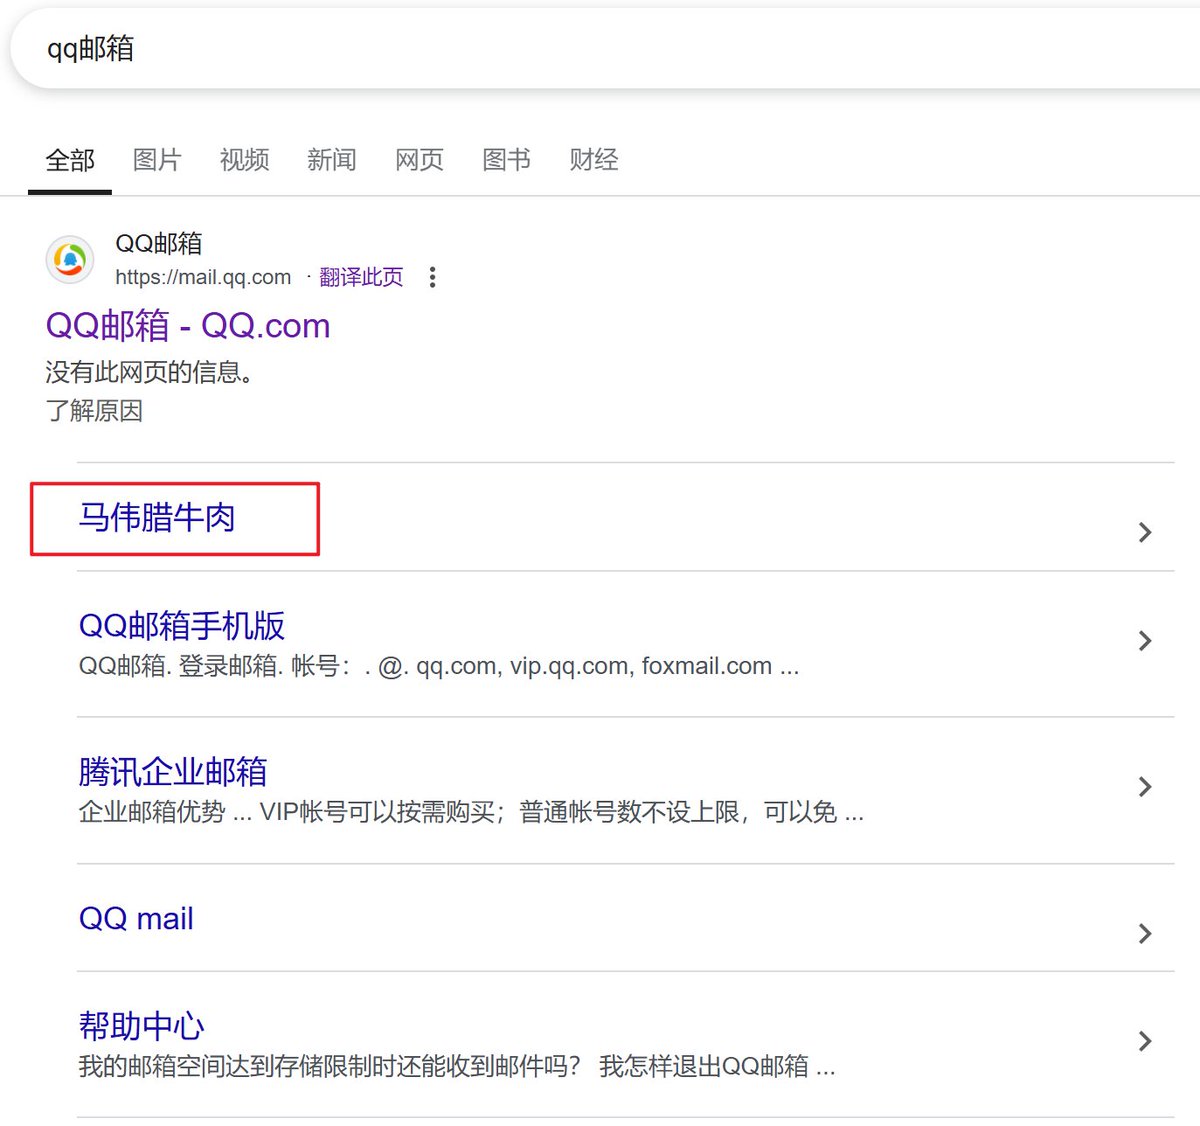
Task: Open the 马伟腊牛肉 sitelink
Action: [x=157, y=517]
